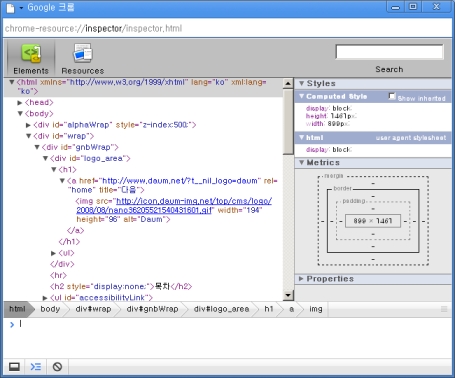455x378 pixels.
Task: Collapse the html user agent stylesheet section
Action: [302, 137]
